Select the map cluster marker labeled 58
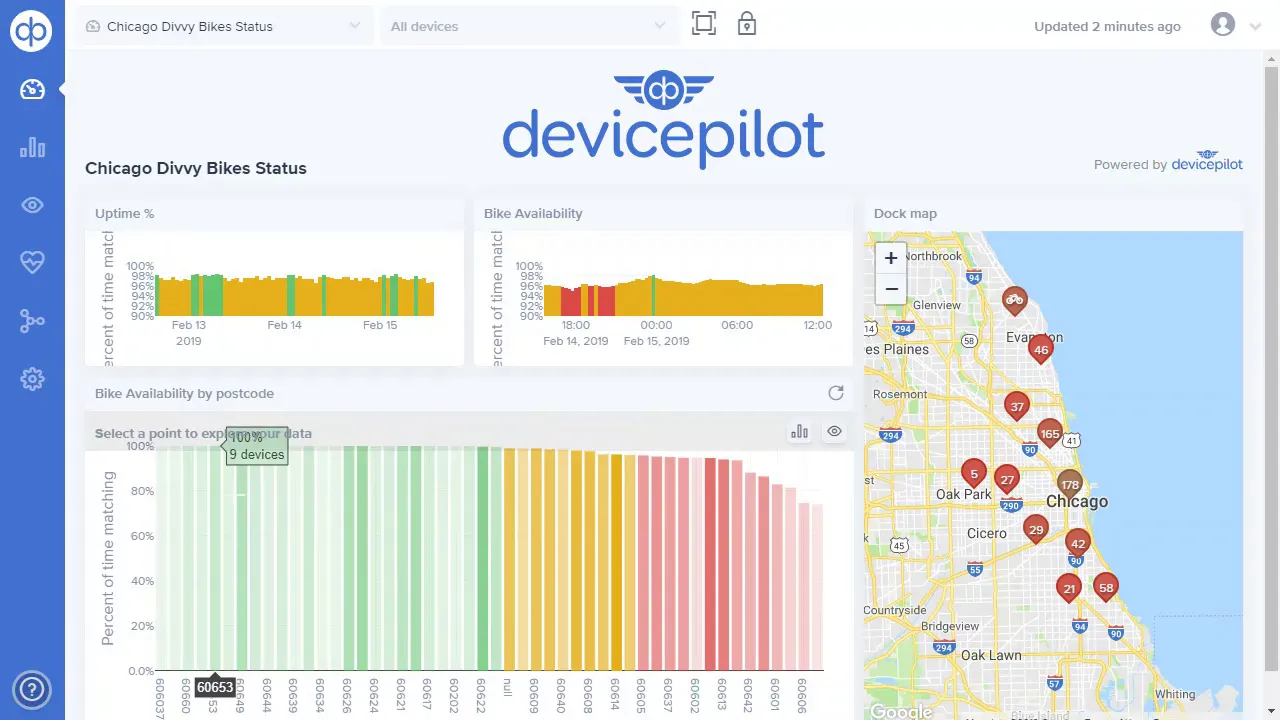Screen dimensions: 1280x720 point(1105,588)
